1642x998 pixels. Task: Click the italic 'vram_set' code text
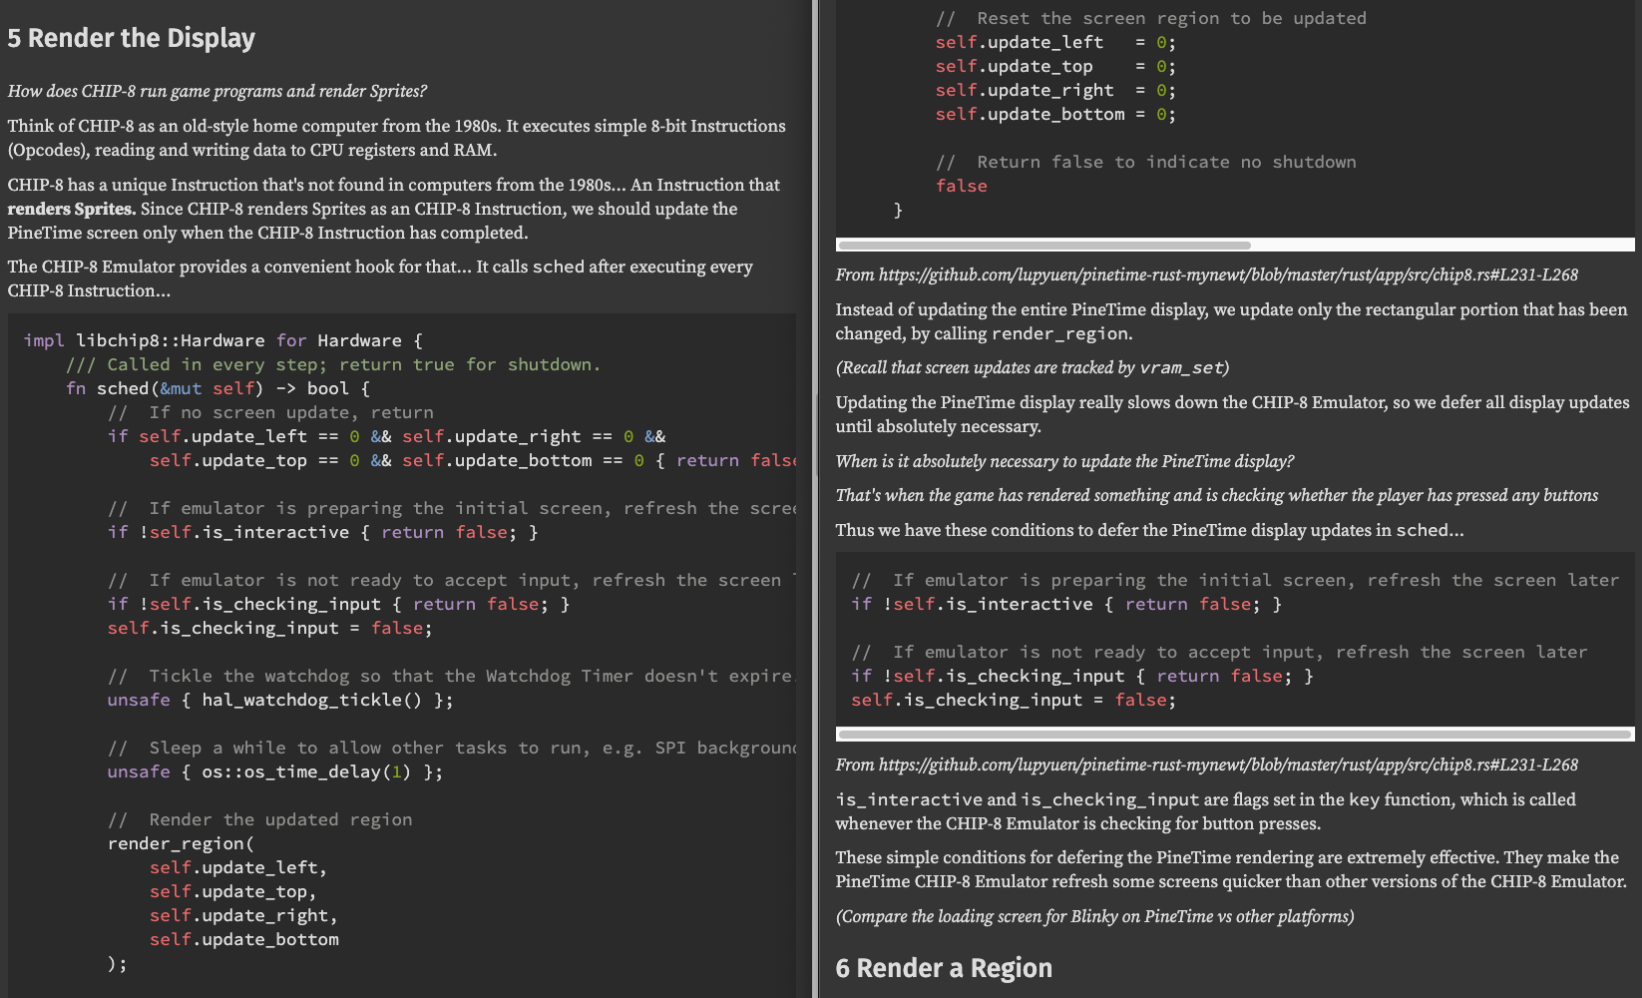pos(1181,368)
